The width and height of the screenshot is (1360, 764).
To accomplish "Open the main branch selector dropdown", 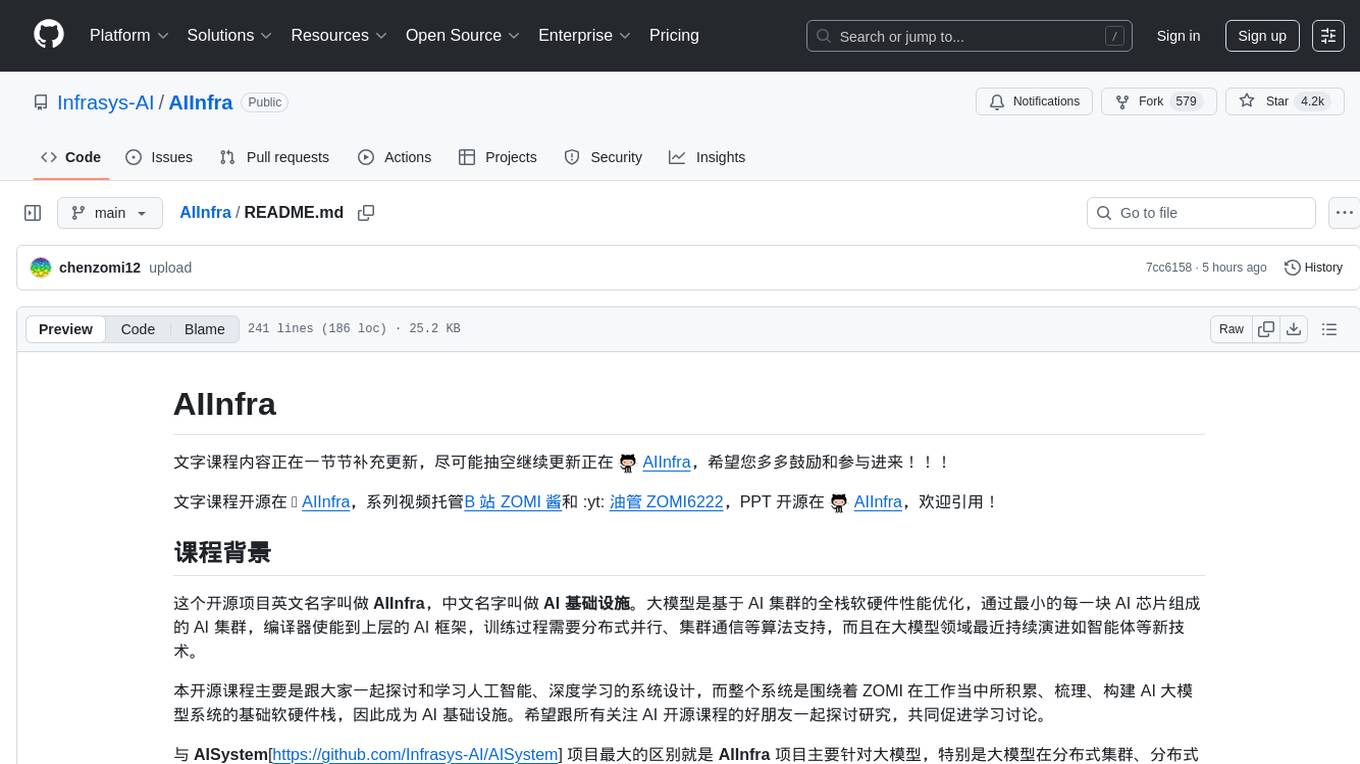I will [109, 213].
